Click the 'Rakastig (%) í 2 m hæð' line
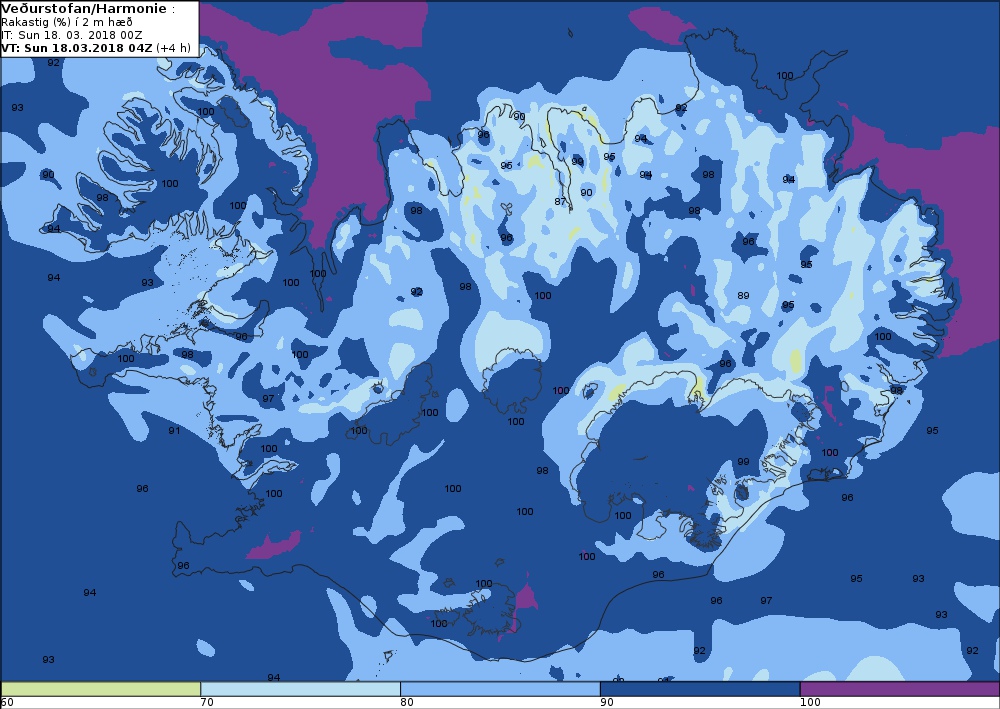The width and height of the screenshot is (1000, 709). [67, 22]
